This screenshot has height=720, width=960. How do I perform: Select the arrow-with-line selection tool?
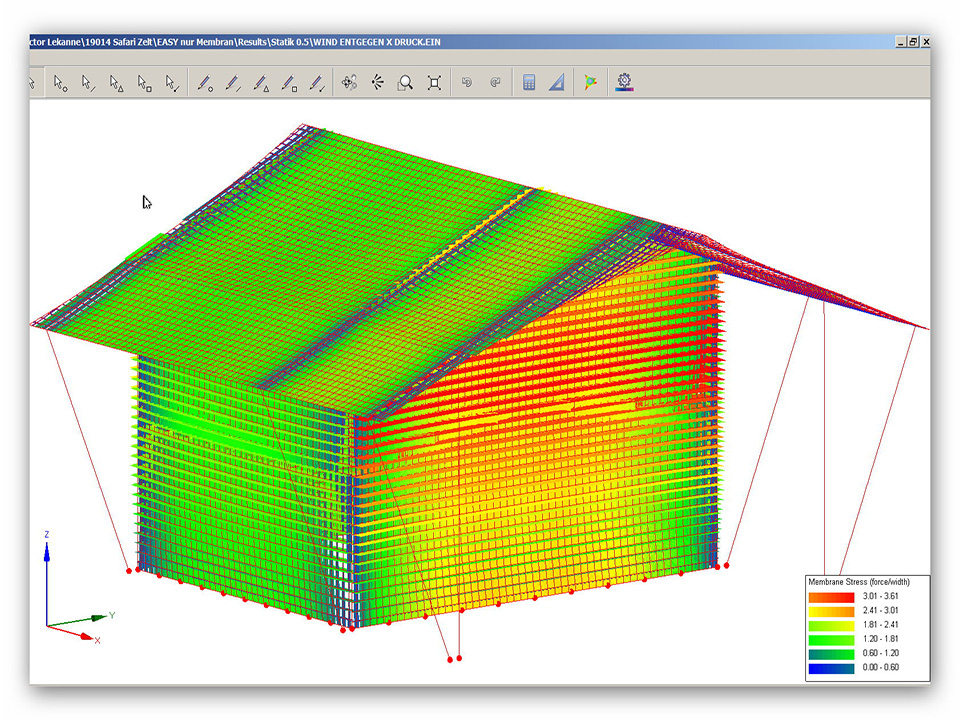[88, 83]
